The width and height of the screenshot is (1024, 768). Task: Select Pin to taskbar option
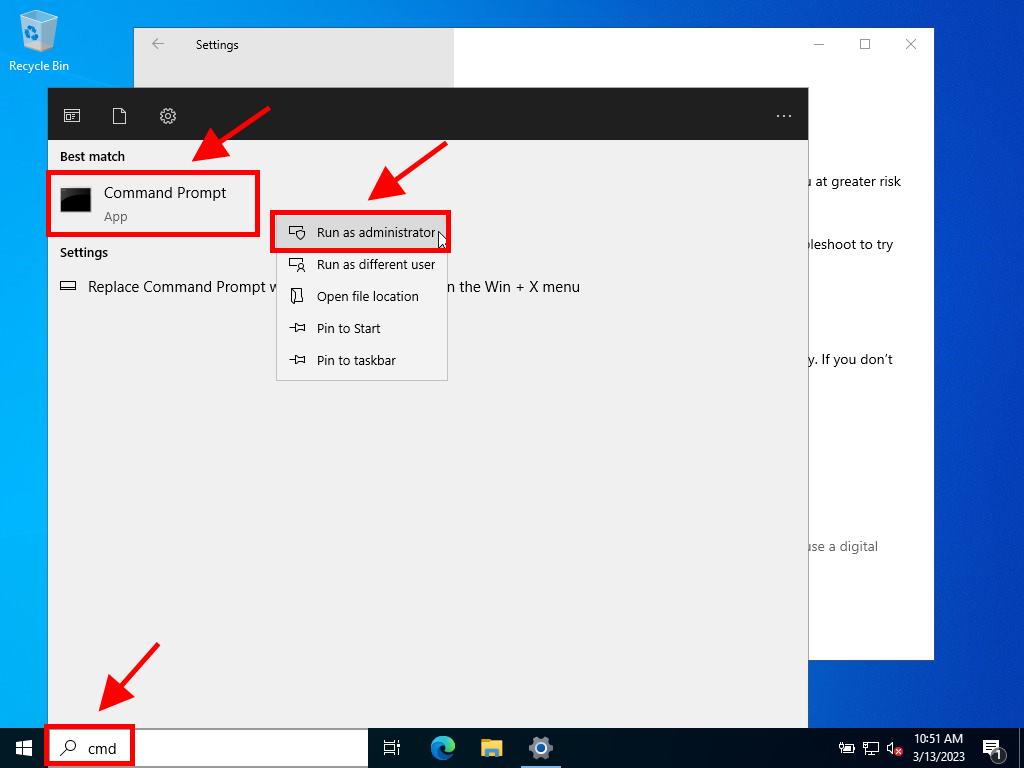[355, 360]
